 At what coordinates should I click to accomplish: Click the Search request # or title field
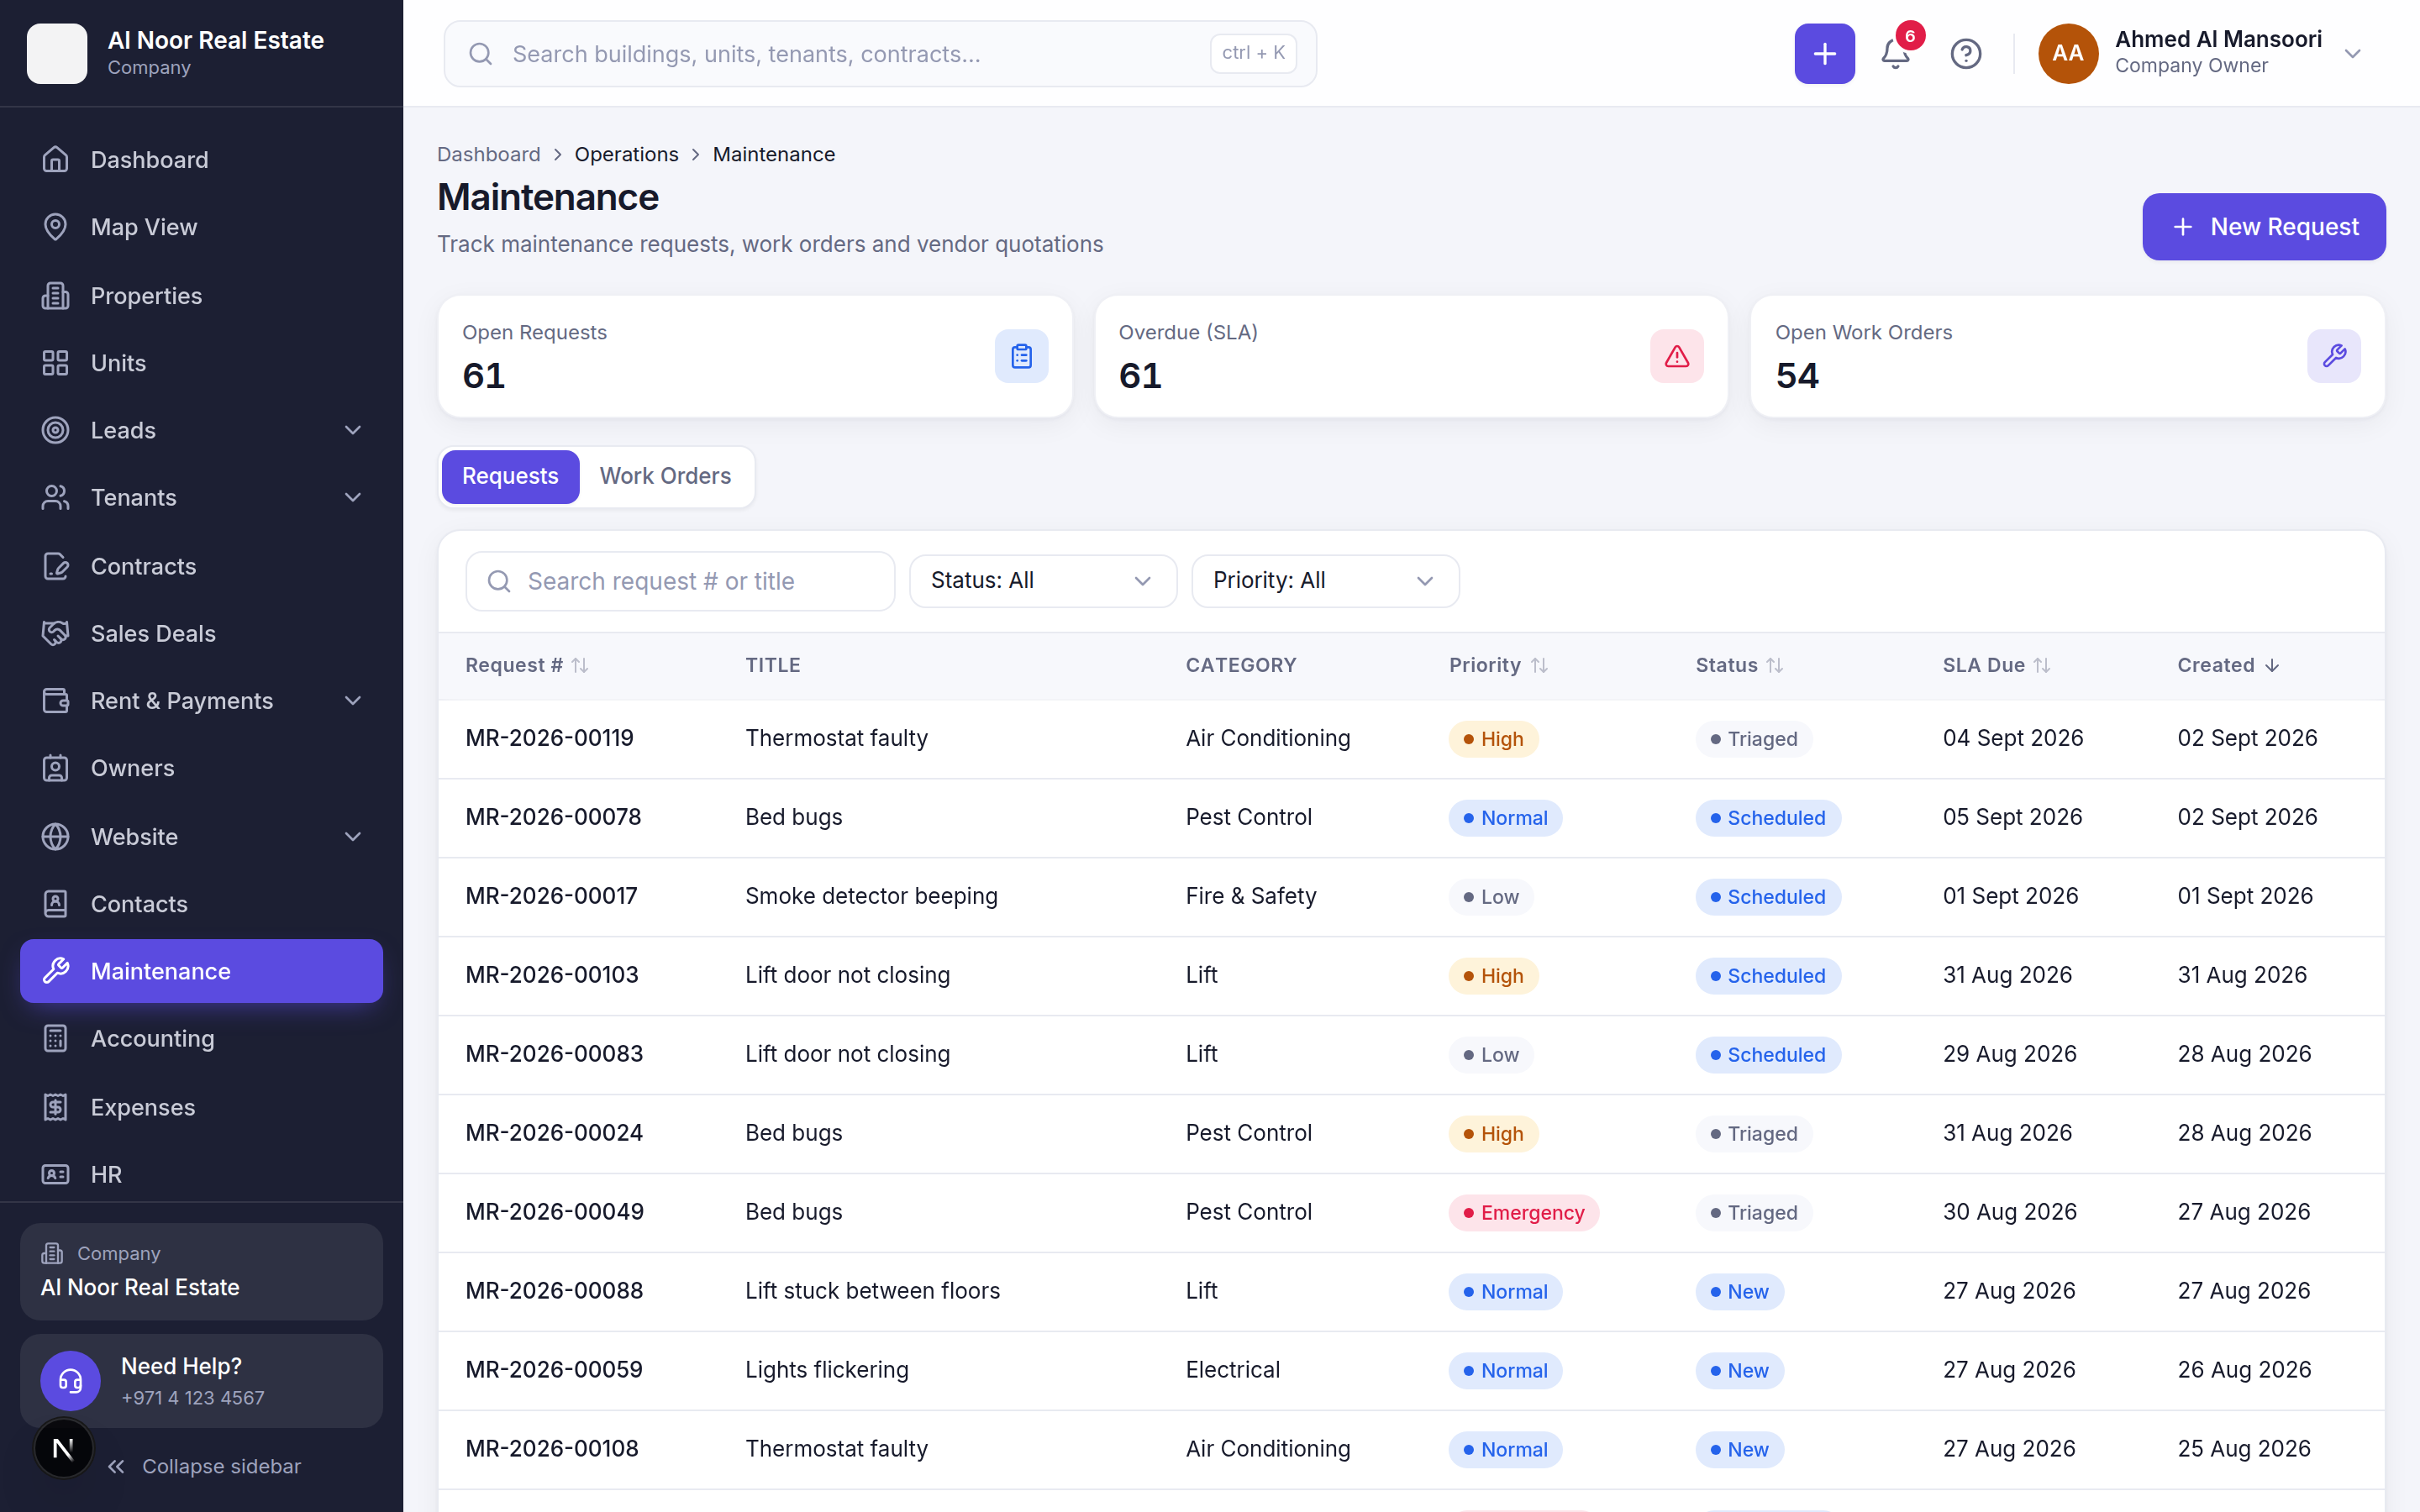[x=680, y=581]
